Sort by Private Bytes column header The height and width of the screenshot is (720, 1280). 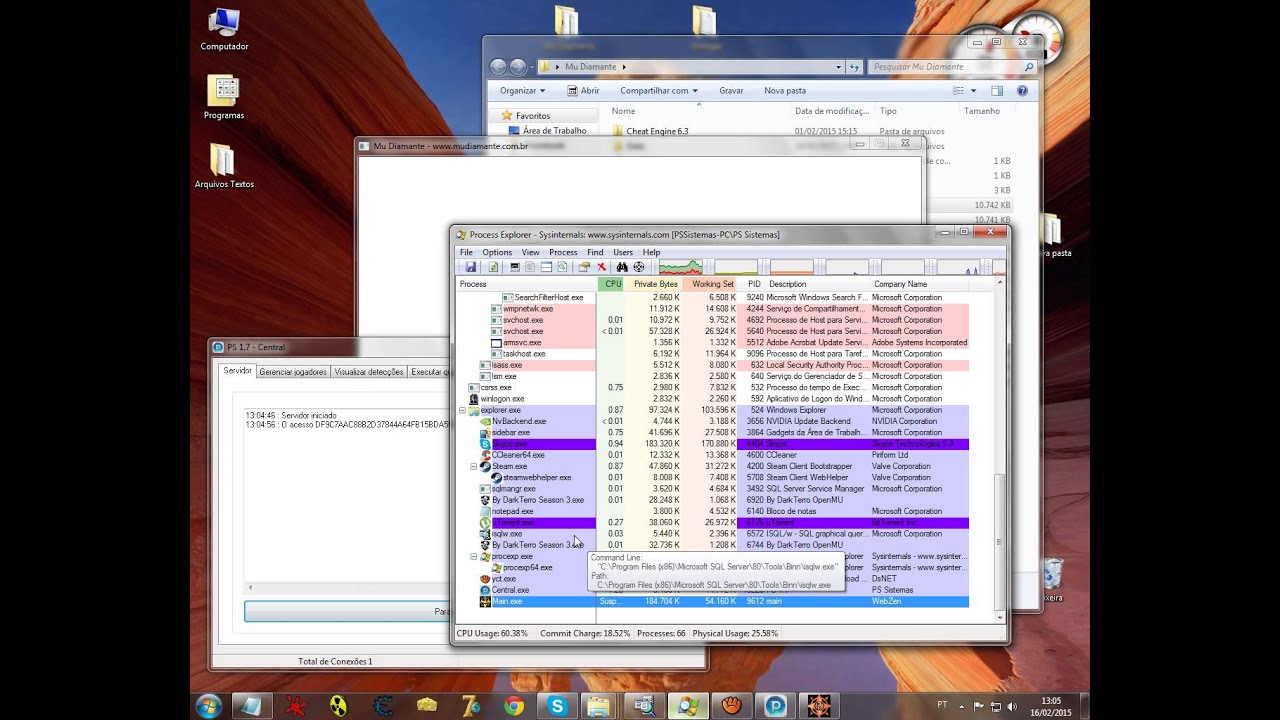[x=655, y=284]
